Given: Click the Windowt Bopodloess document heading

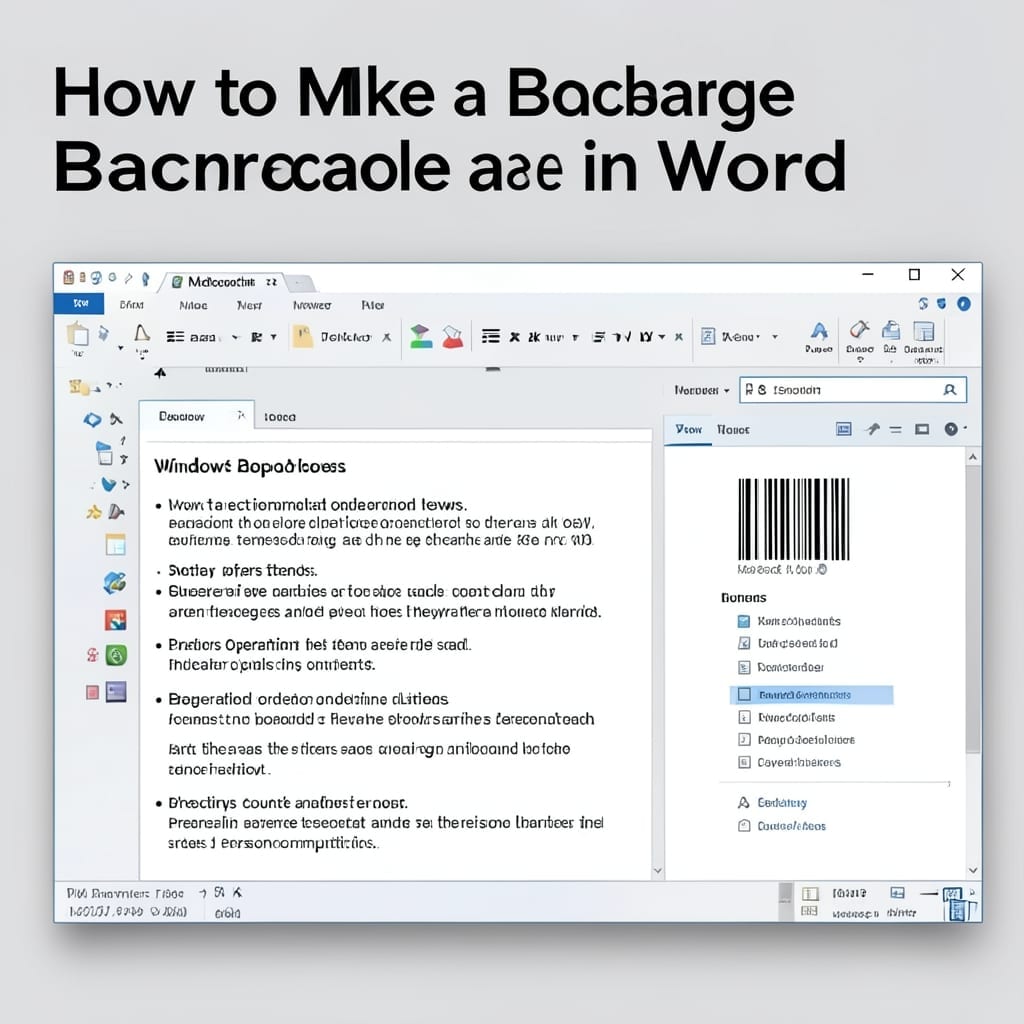Looking at the screenshot, I should [x=250, y=466].
